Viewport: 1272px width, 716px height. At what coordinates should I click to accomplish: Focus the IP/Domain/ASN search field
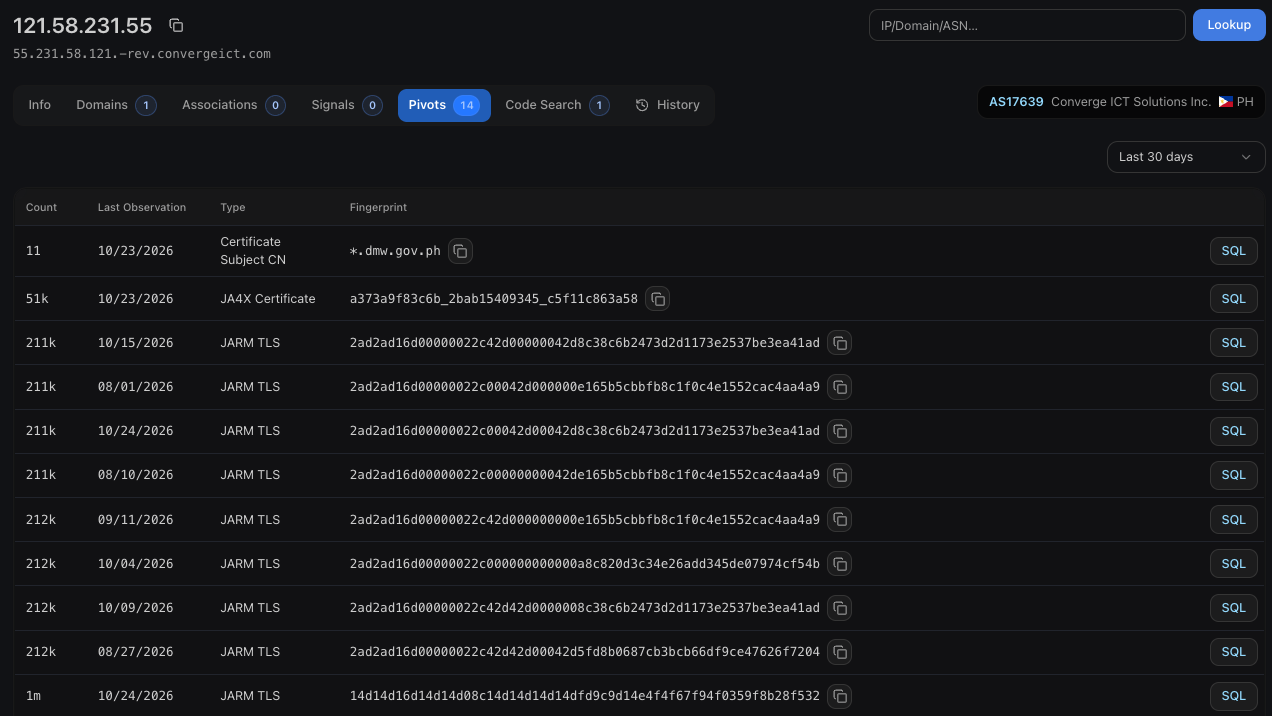point(1027,25)
